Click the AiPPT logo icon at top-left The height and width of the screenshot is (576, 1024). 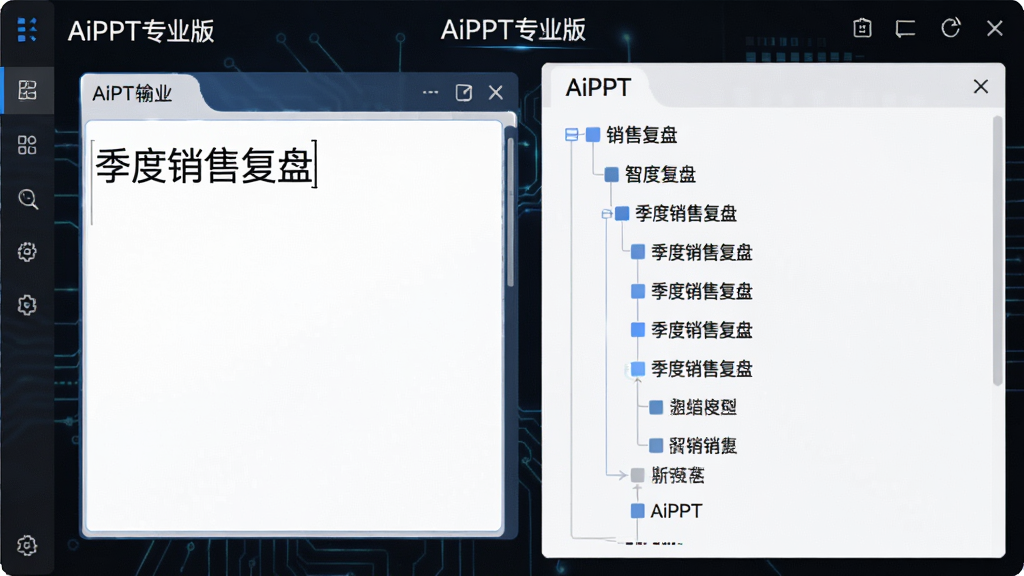(x=27, y=29)
